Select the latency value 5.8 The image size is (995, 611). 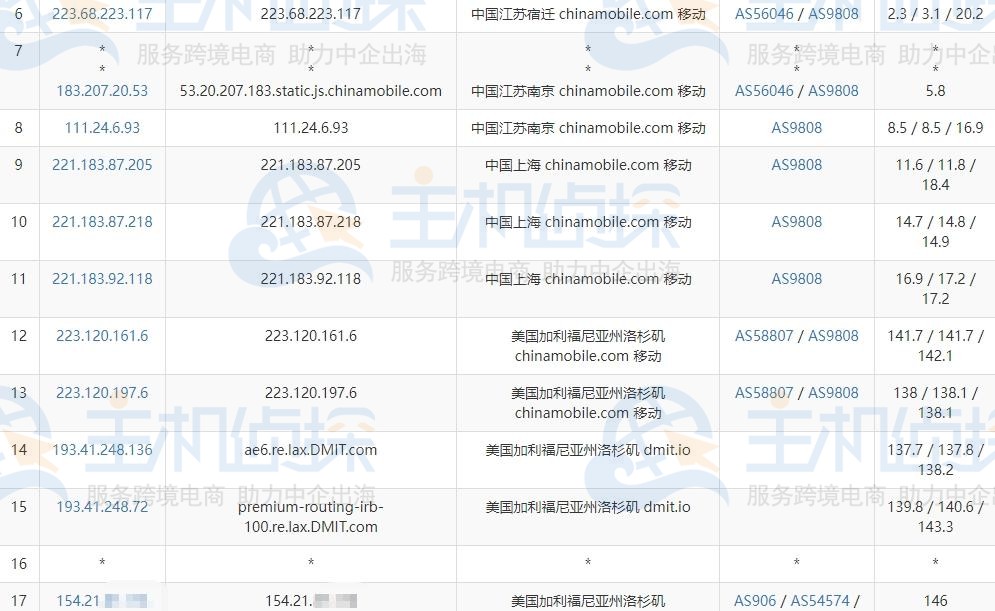935,91
